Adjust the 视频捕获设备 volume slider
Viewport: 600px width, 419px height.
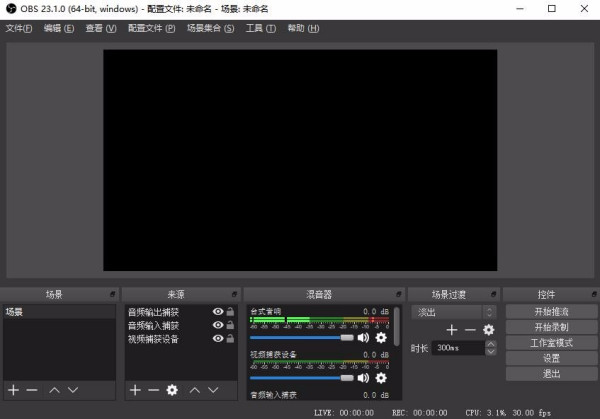click(x=302, y=378)
